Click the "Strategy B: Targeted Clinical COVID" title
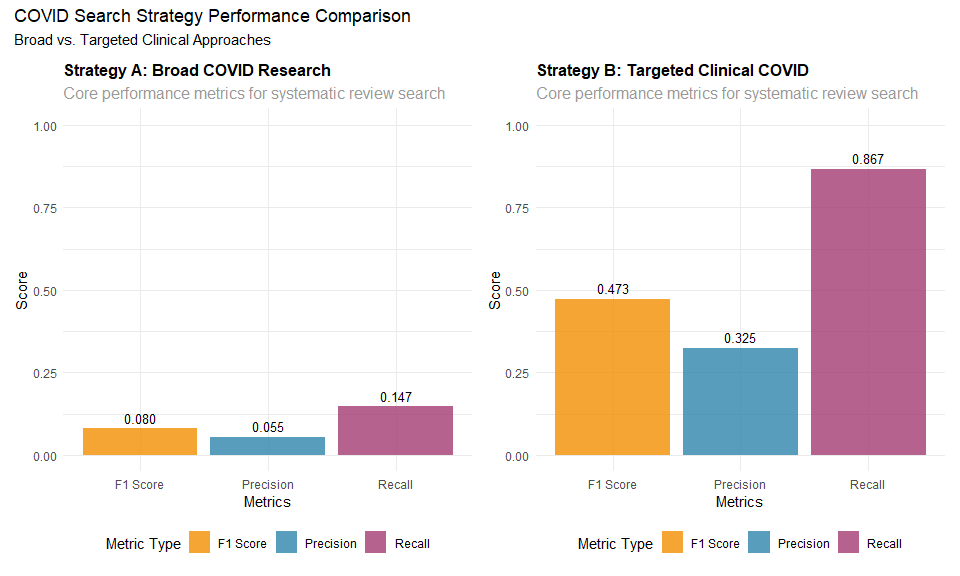 (673, 71)
